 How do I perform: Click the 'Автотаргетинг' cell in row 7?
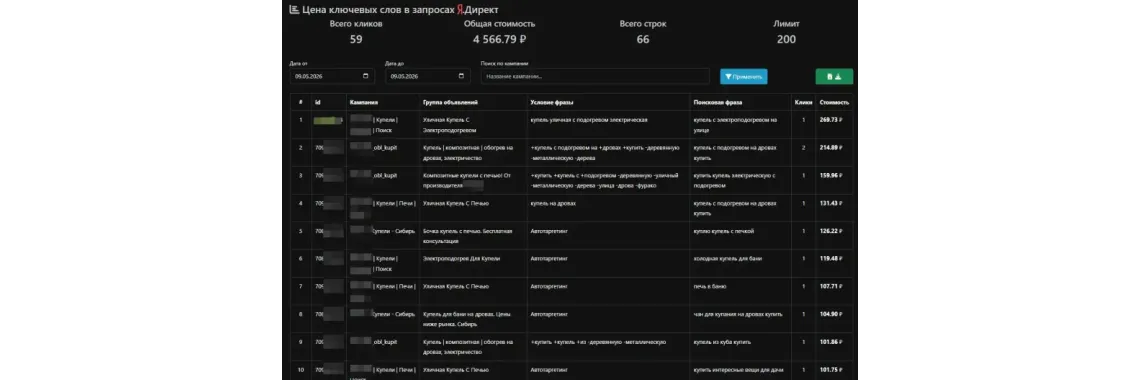point(549,286)
